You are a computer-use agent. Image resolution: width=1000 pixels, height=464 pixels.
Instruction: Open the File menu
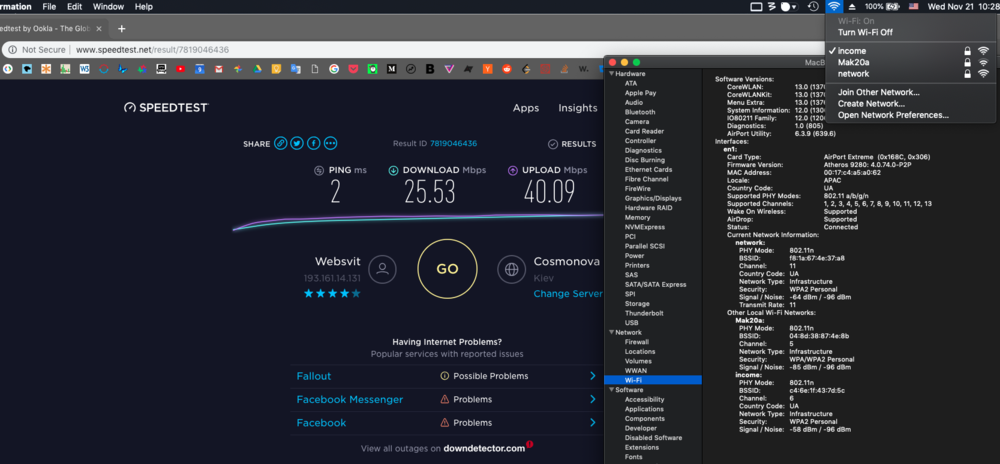coord(49,6)
